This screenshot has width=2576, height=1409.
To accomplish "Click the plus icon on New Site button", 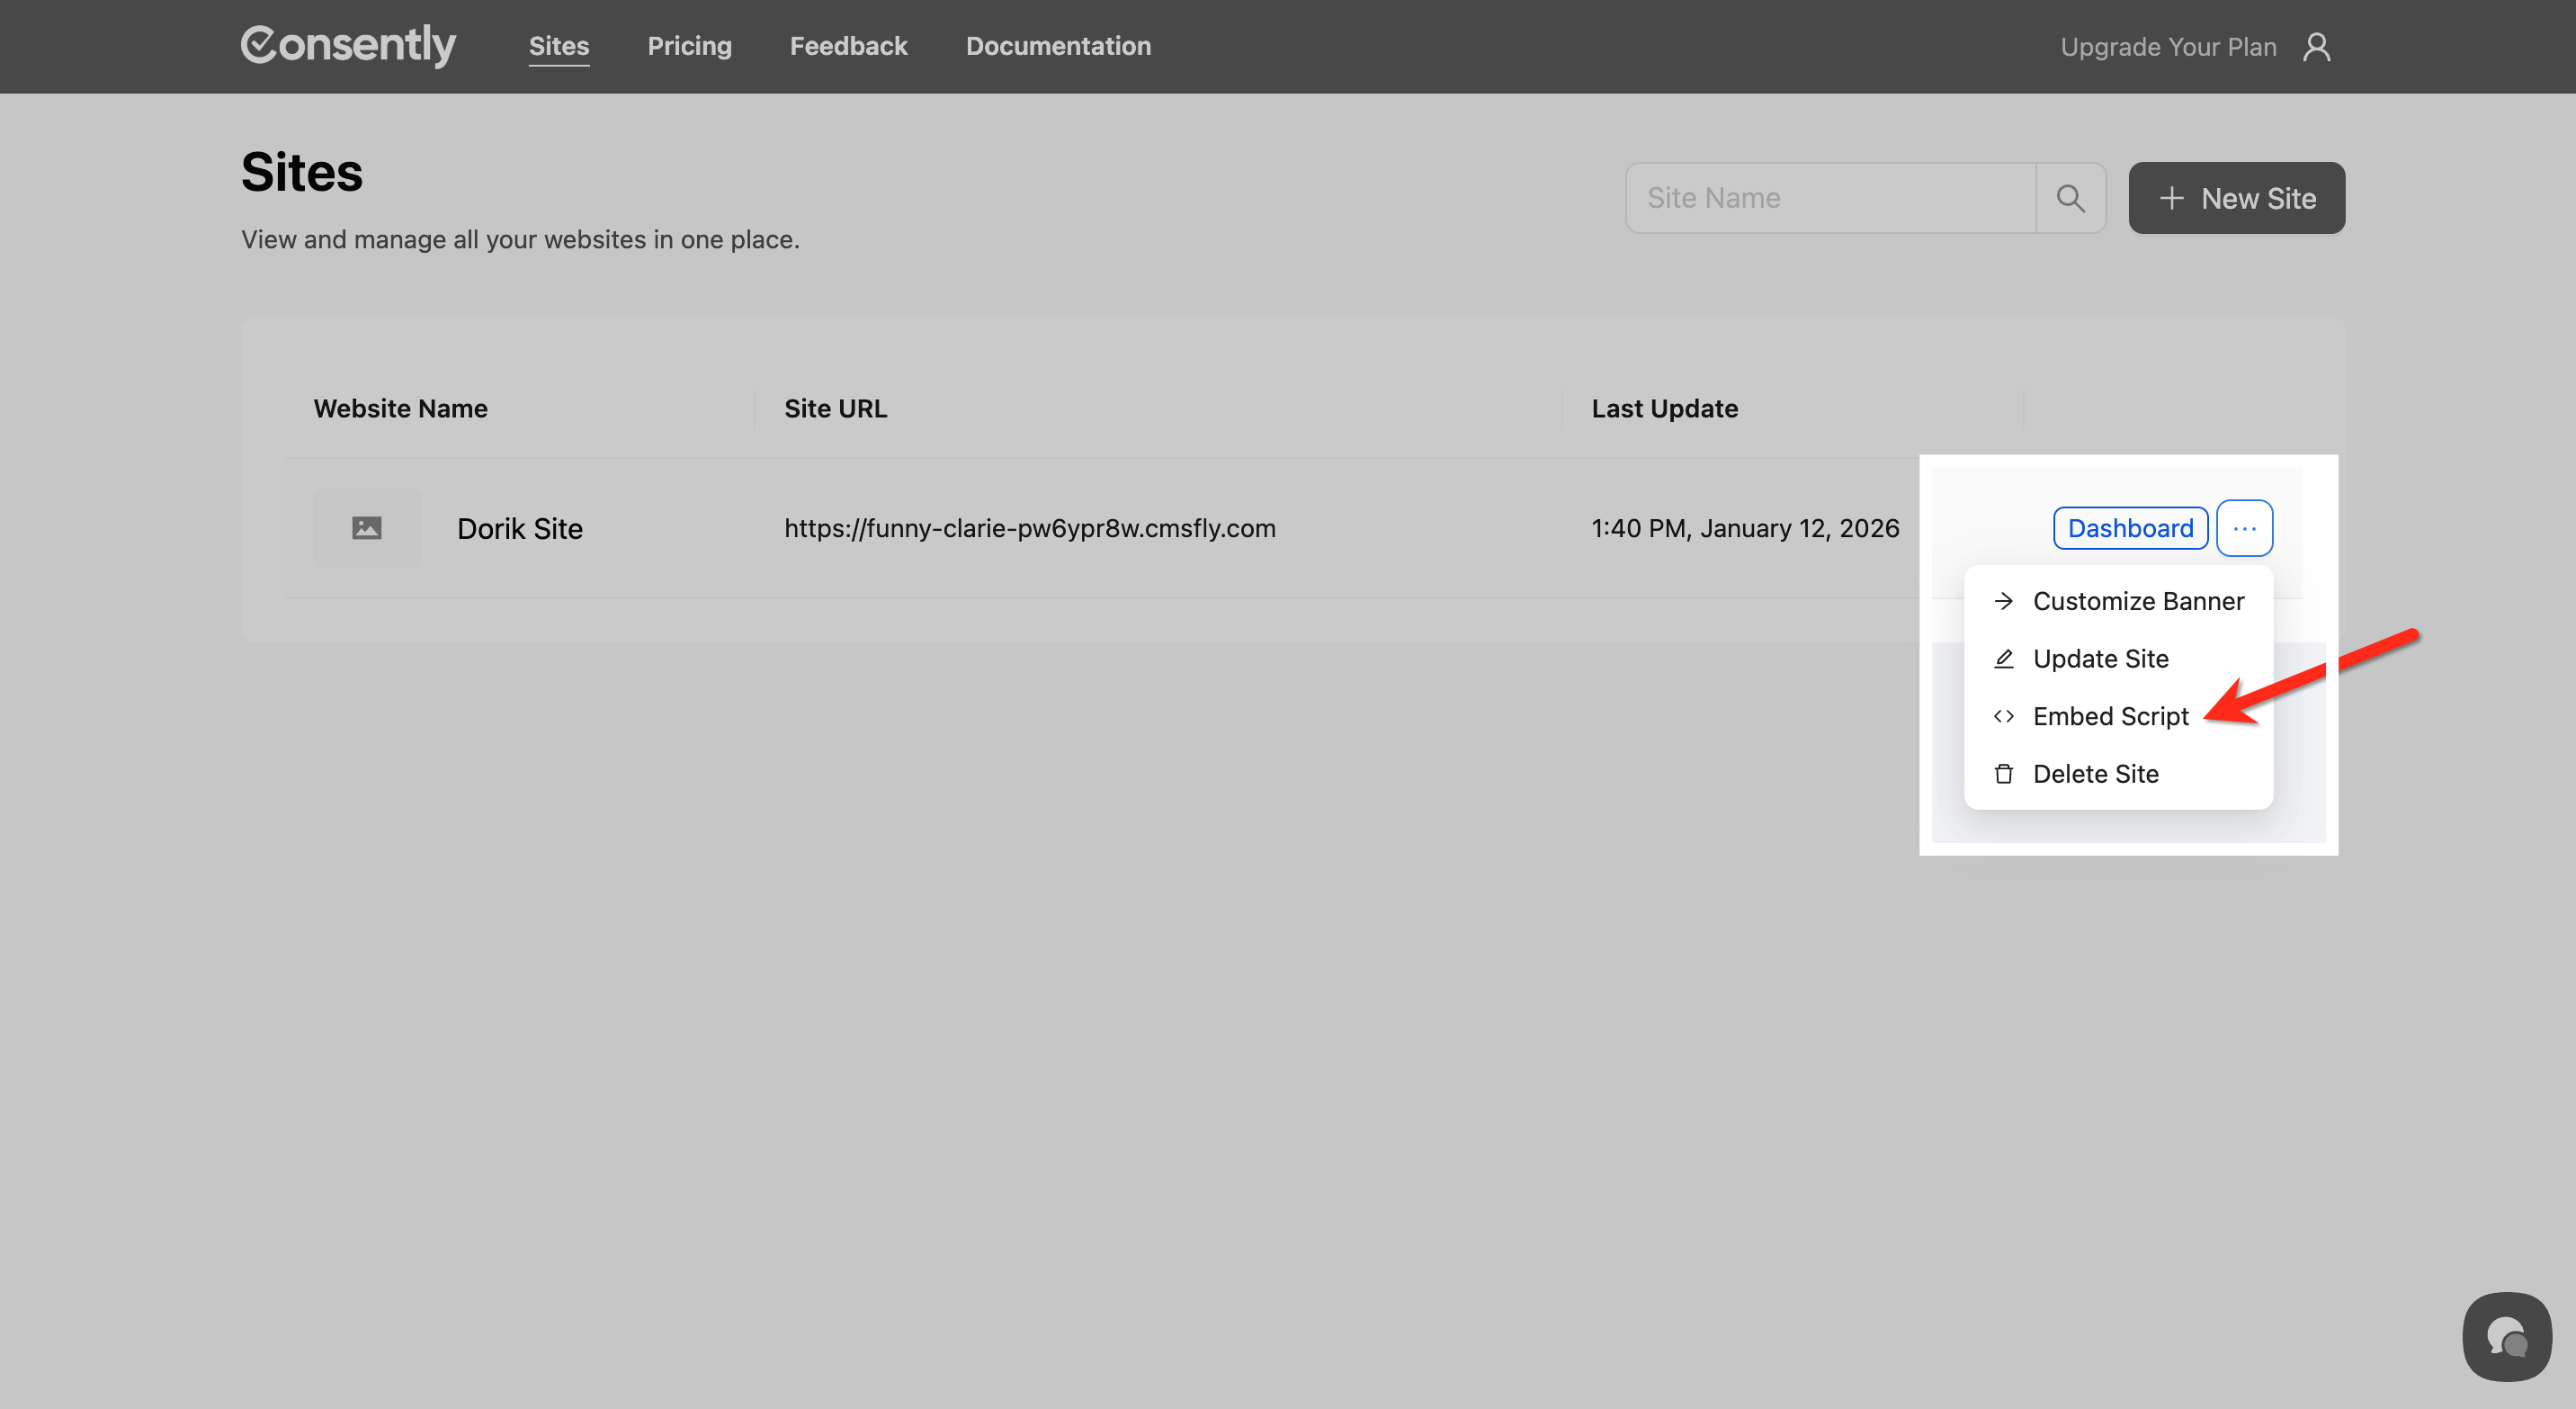I will click(2171, 197).
